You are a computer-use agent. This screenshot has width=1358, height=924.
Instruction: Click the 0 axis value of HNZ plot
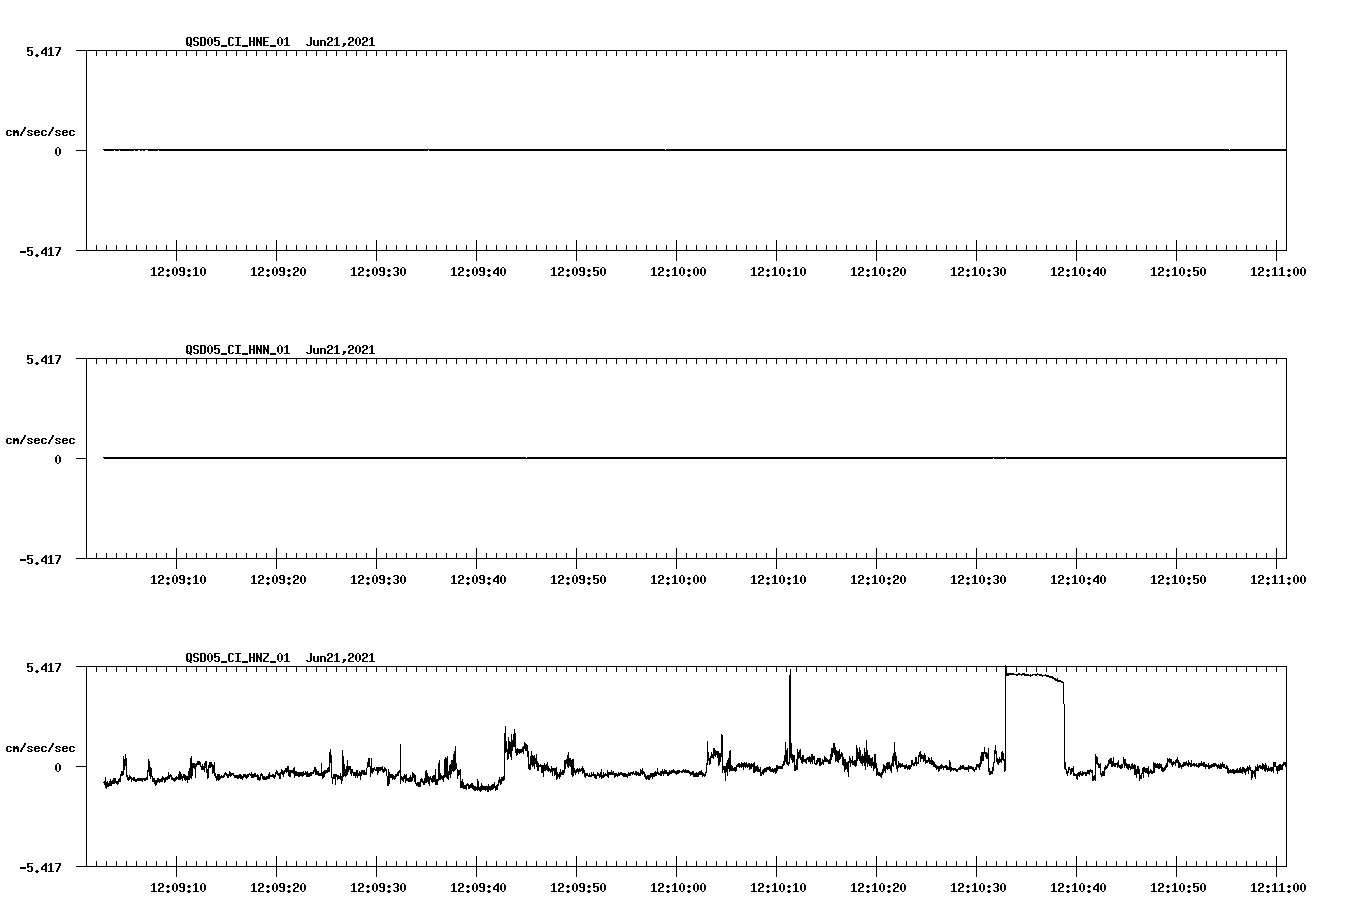pos(58,767)
